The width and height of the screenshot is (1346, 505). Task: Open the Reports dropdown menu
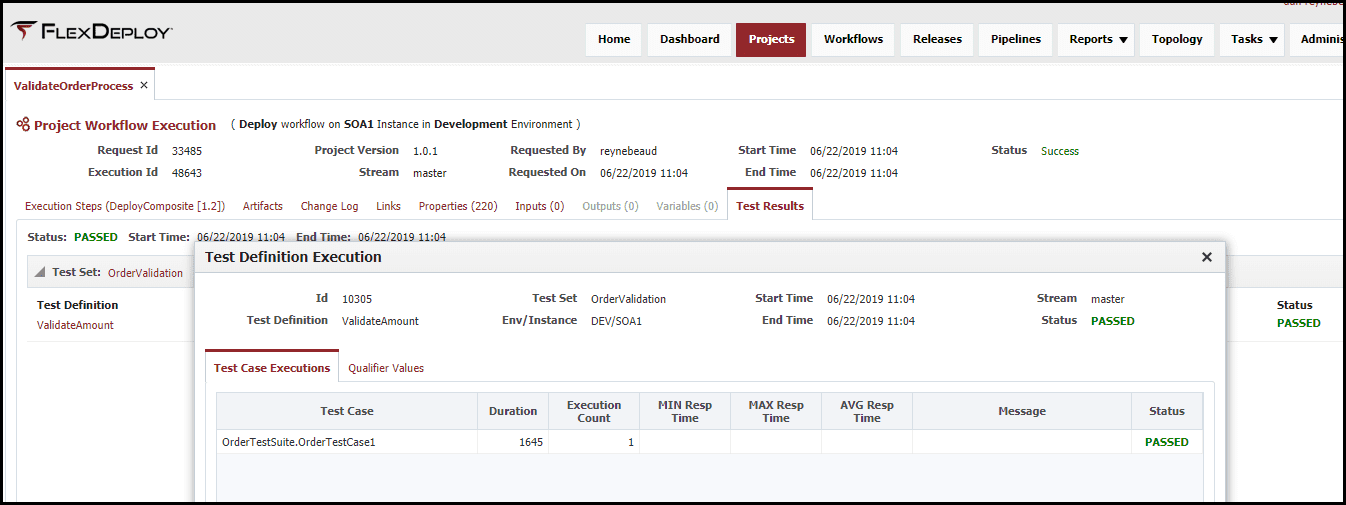click(x=1098, y=39)
